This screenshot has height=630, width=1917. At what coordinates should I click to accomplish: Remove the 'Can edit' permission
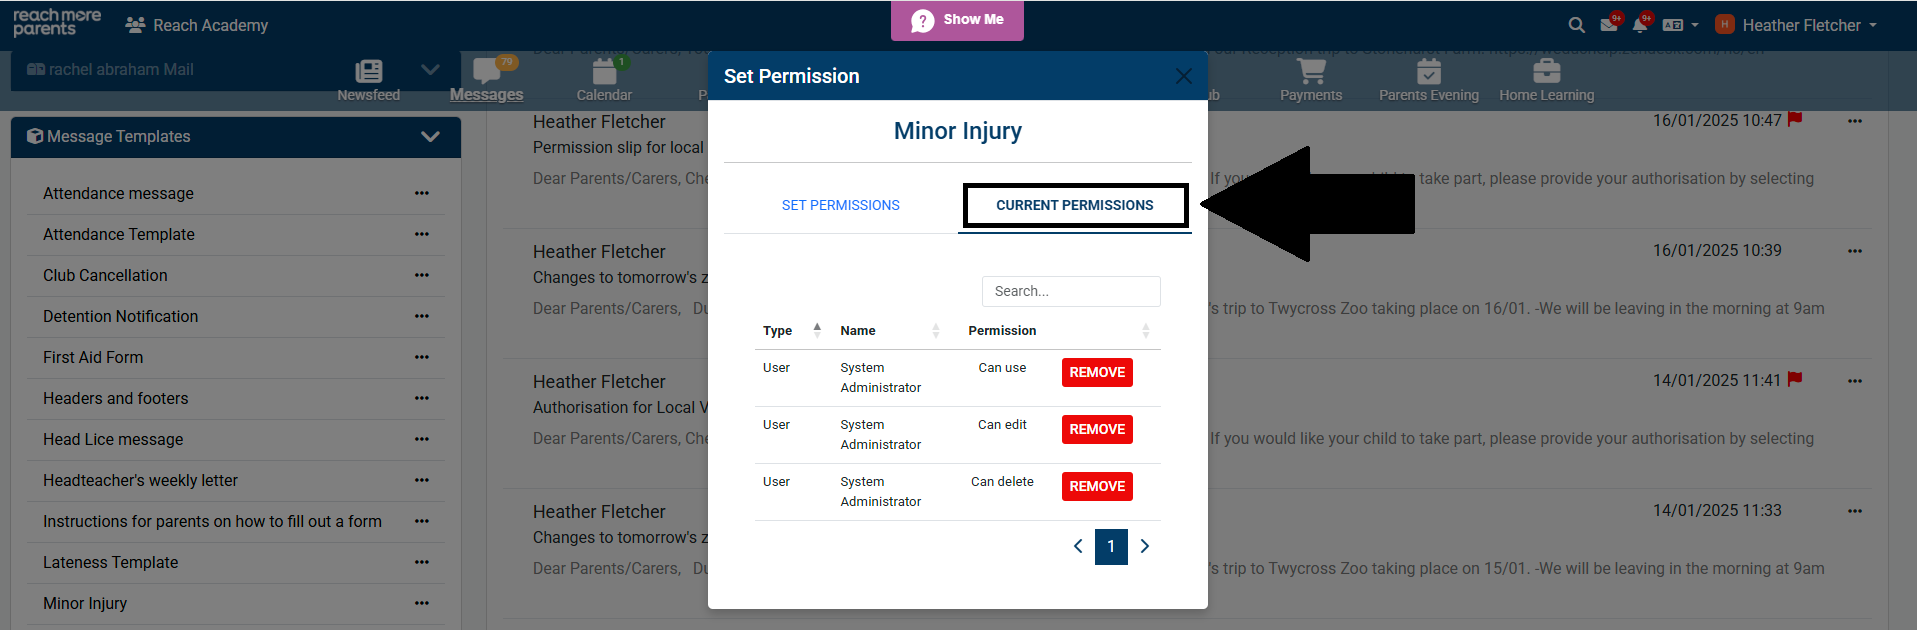pos(1097,429)
